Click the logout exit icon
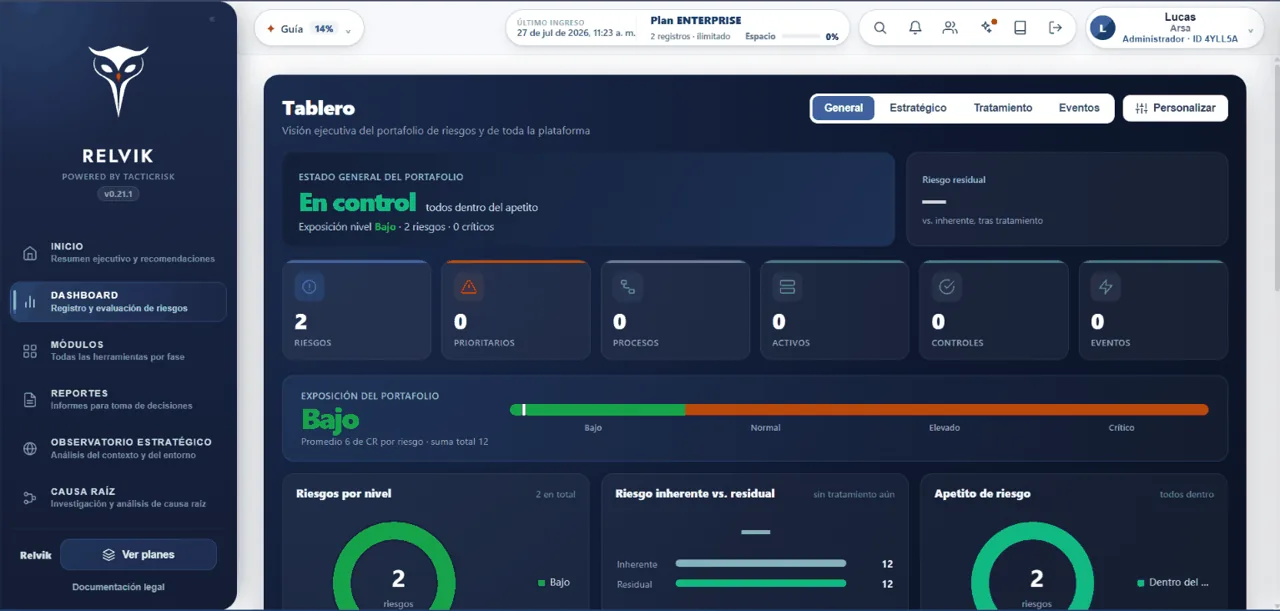The height and width of the screenshot is (611, 1280). (x=1055, y=28)
